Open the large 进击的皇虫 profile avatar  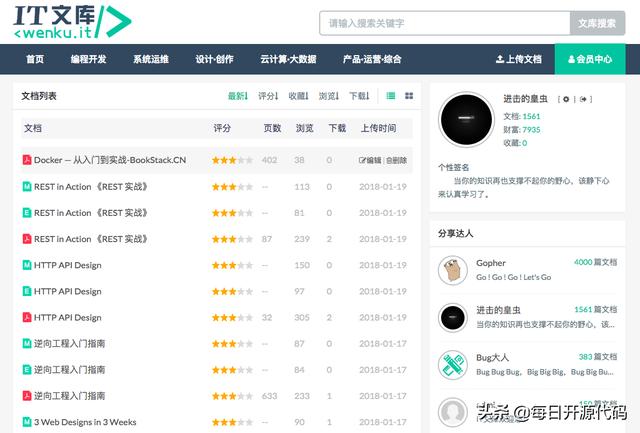pos(467,120)
